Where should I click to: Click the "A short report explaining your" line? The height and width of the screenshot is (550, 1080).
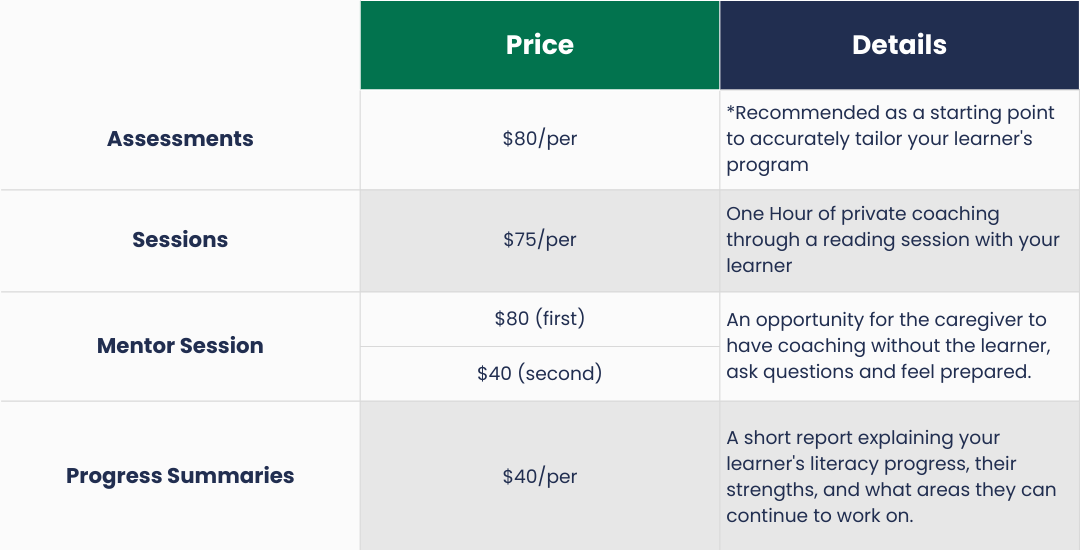coord(863,438)
